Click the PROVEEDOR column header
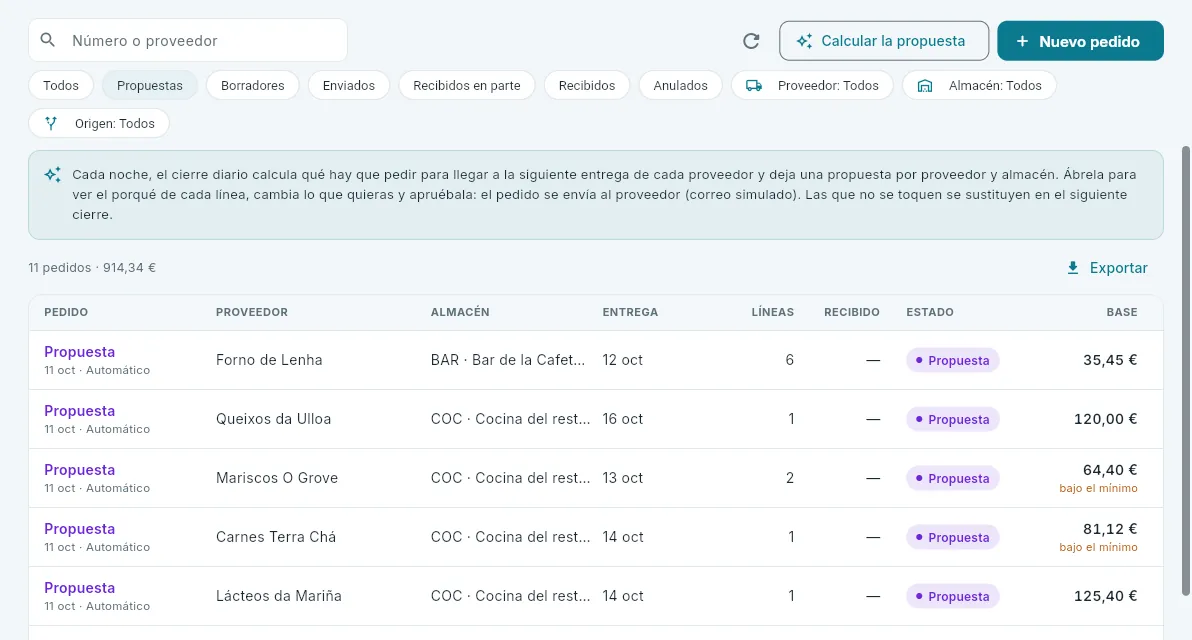1192x640 pixels. 252,312
